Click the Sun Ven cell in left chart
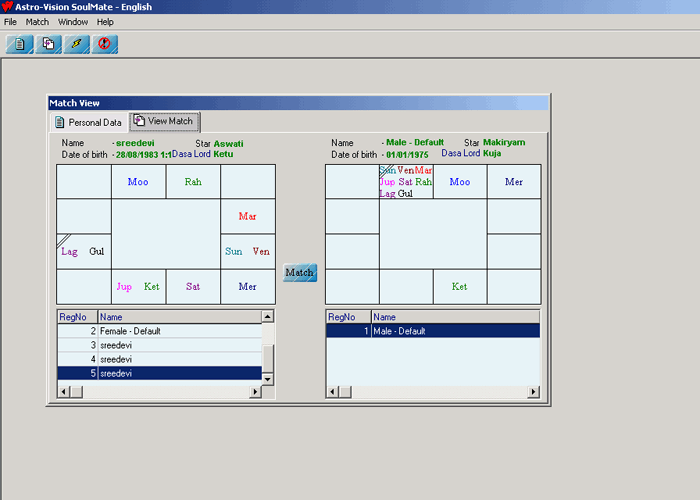This screenshot has height=500, width=700. pyautogui.click(x=248, y=251)
